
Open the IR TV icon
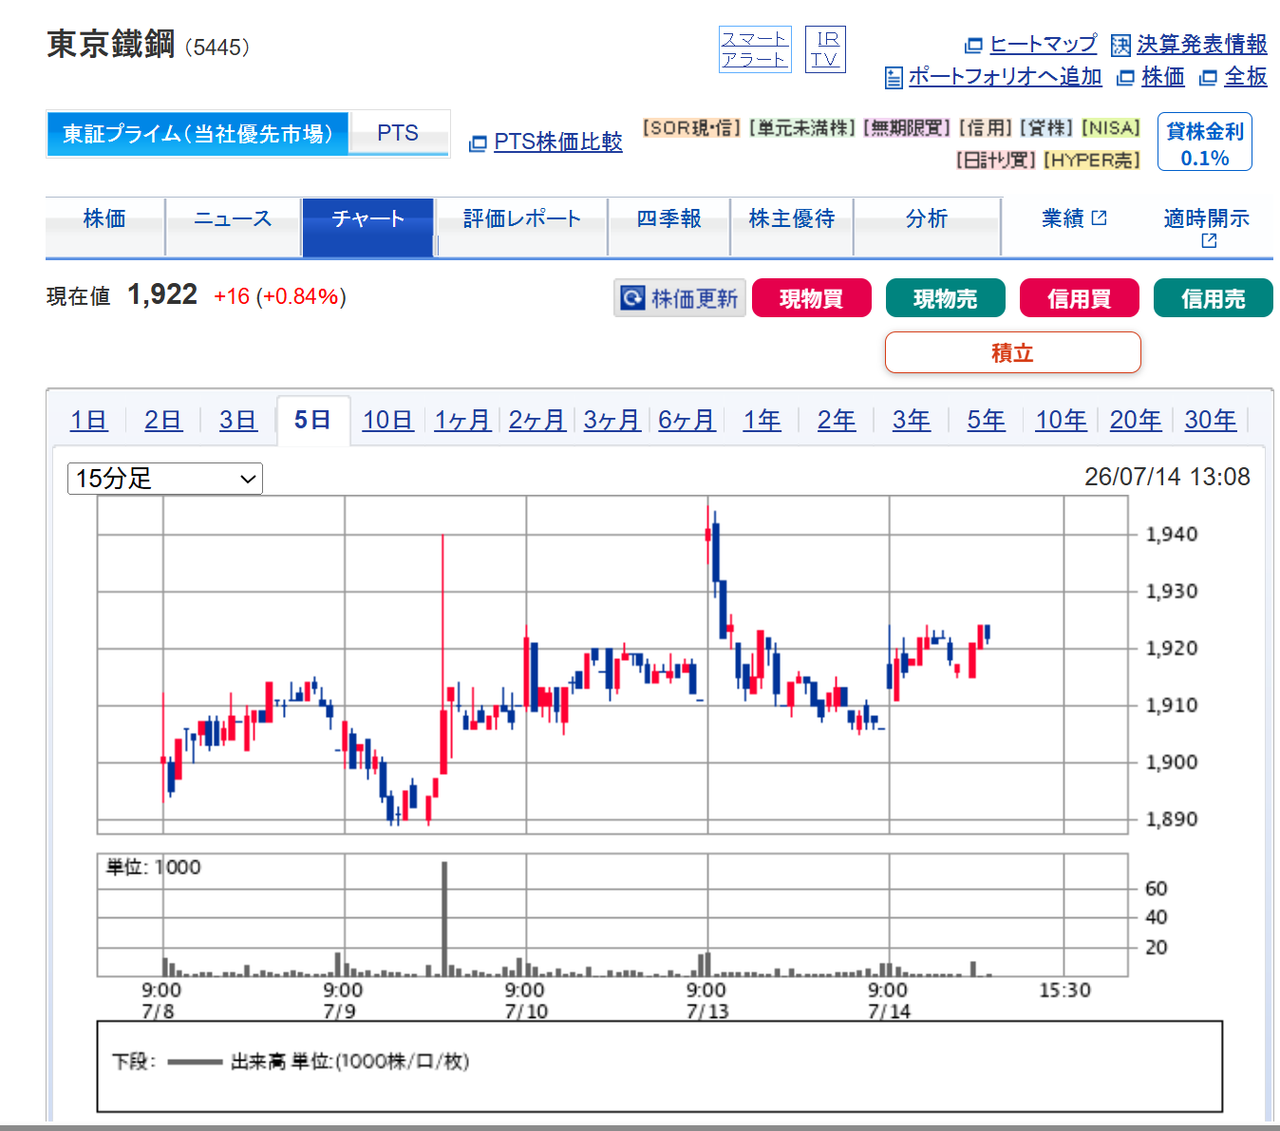point(825,49)
